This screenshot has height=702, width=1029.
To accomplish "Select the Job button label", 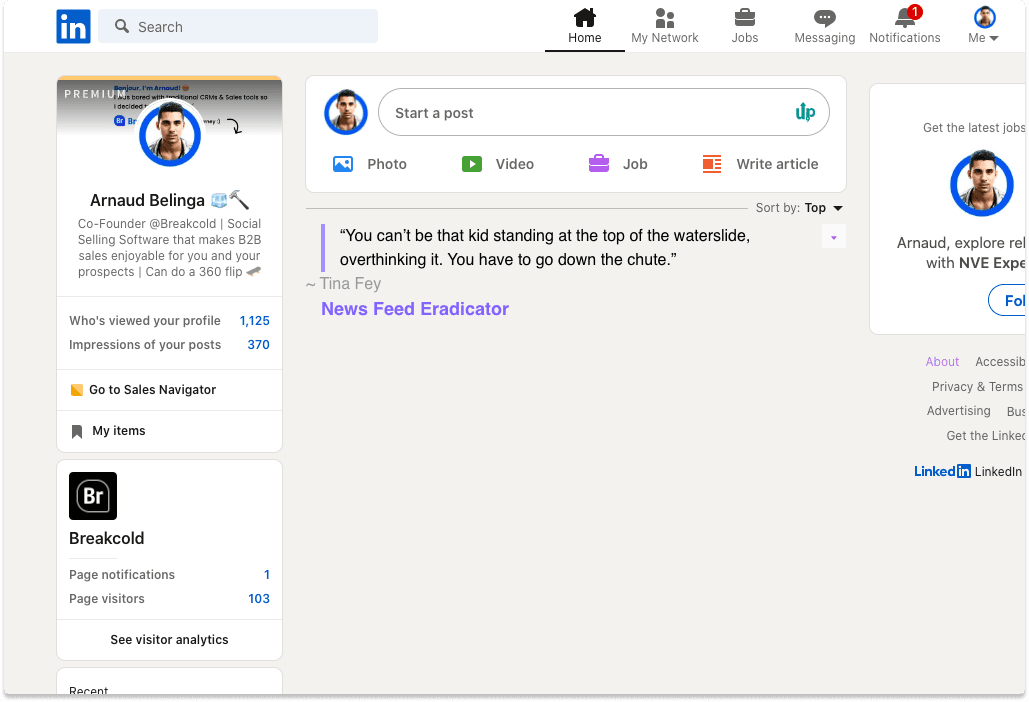I will (x=635, y=164).
